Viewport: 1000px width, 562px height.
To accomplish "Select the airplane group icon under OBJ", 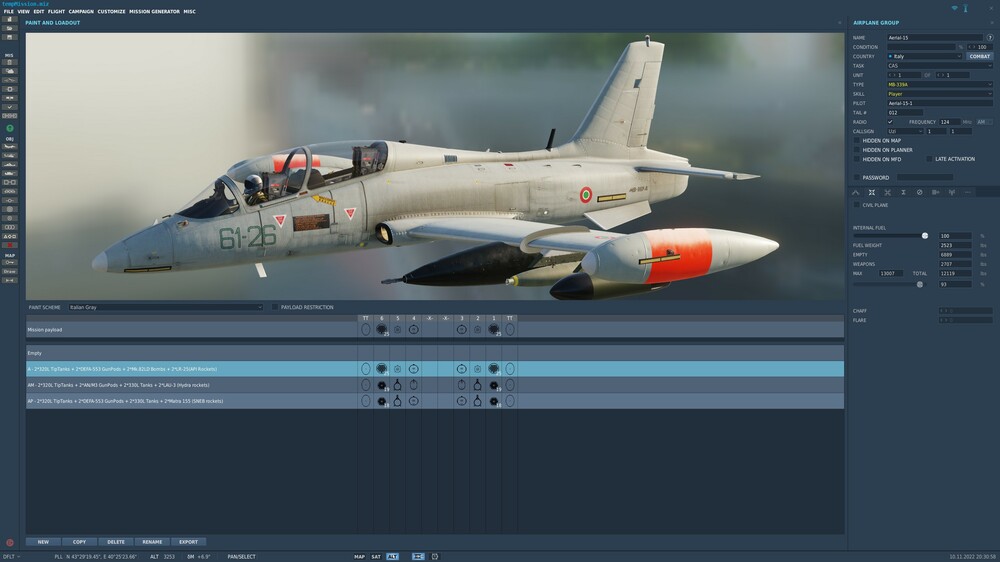I will tap(10, 147).
